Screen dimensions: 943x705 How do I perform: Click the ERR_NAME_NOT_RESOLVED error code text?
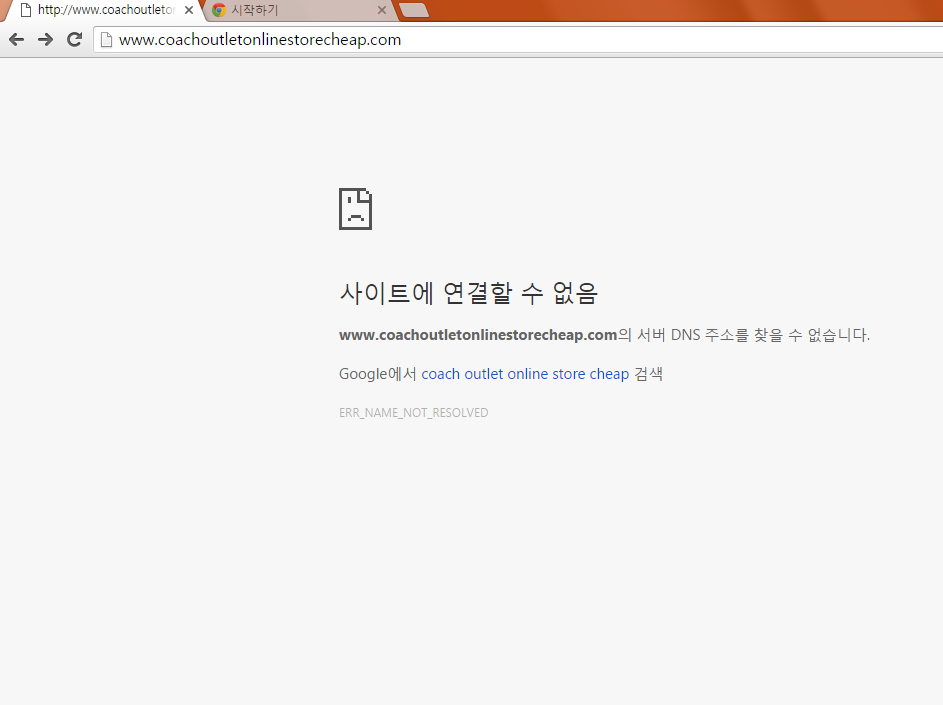[x=414, y=413]
